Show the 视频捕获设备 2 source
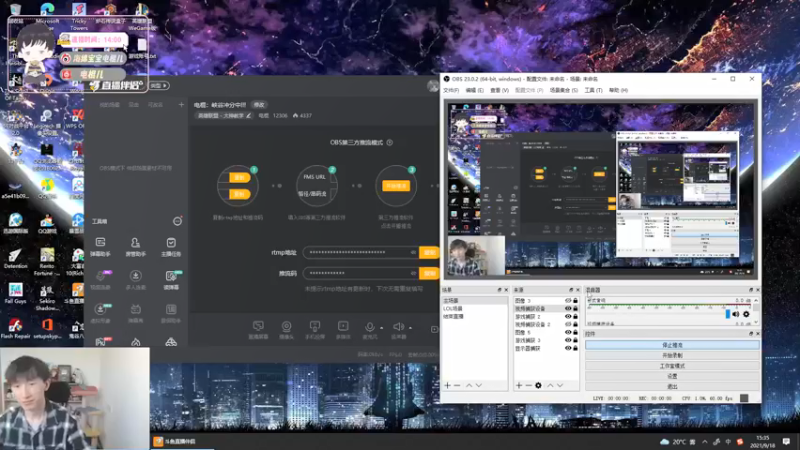 pos(568,324)
